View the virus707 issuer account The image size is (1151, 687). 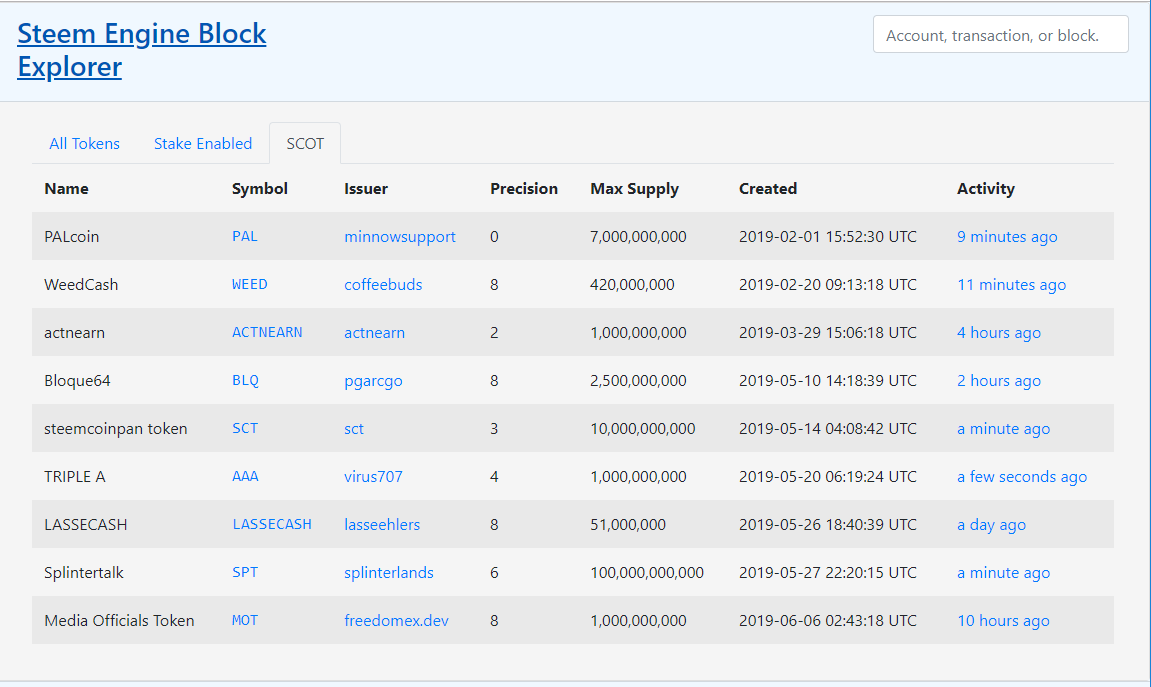click(373, 477)
